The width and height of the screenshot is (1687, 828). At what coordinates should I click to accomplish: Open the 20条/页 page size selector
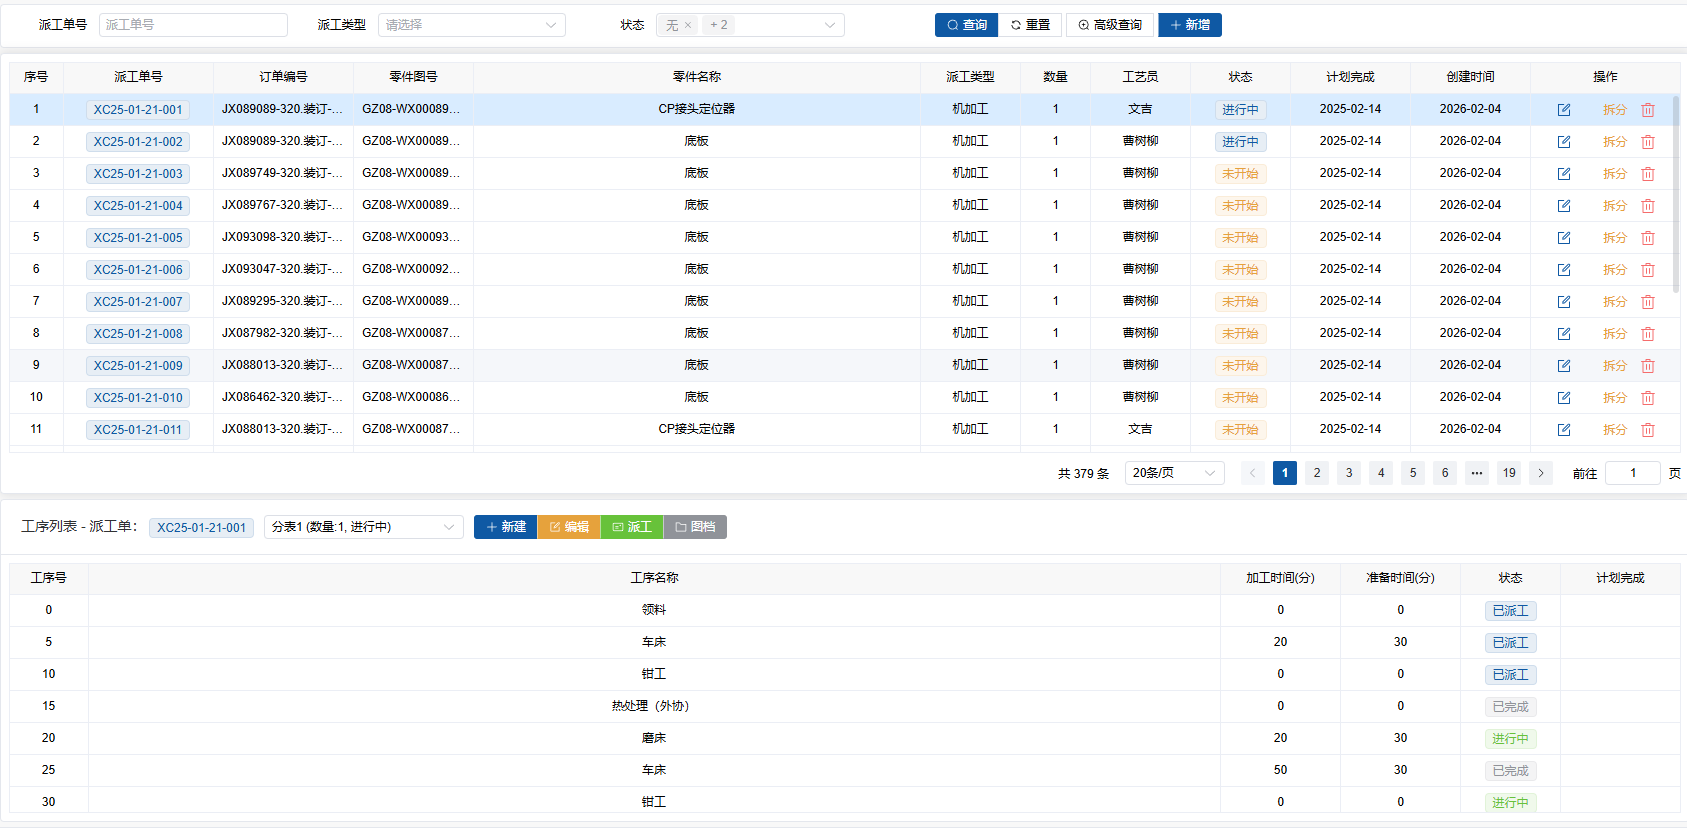1174,473
